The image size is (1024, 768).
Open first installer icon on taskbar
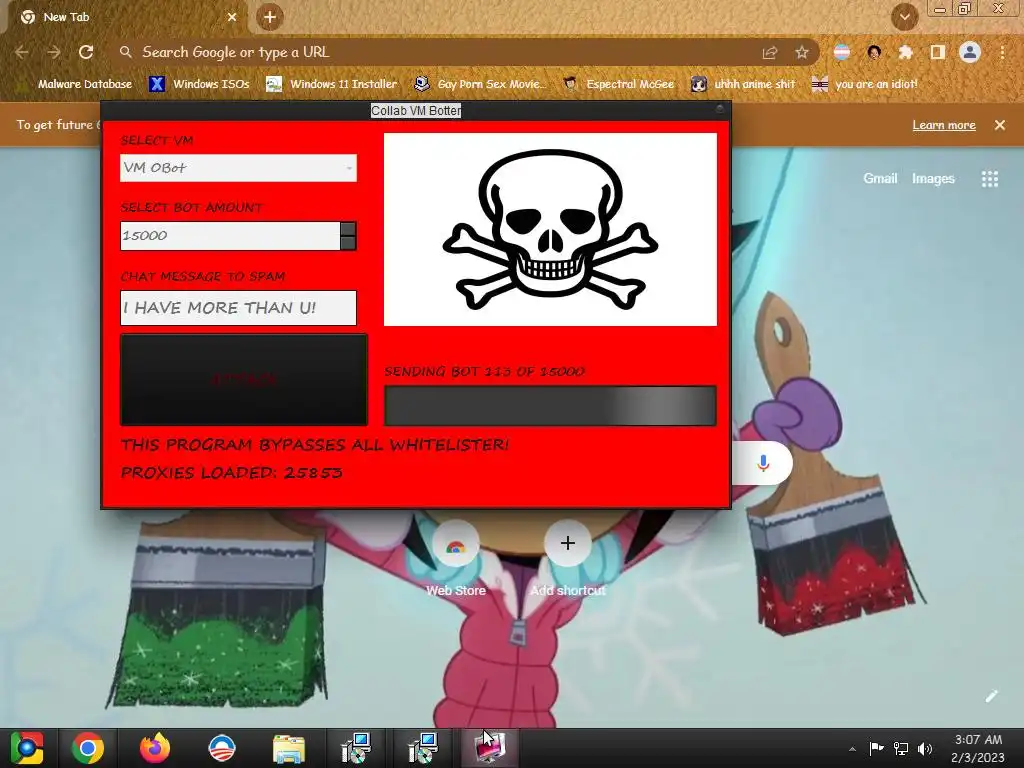coord(356,748)
